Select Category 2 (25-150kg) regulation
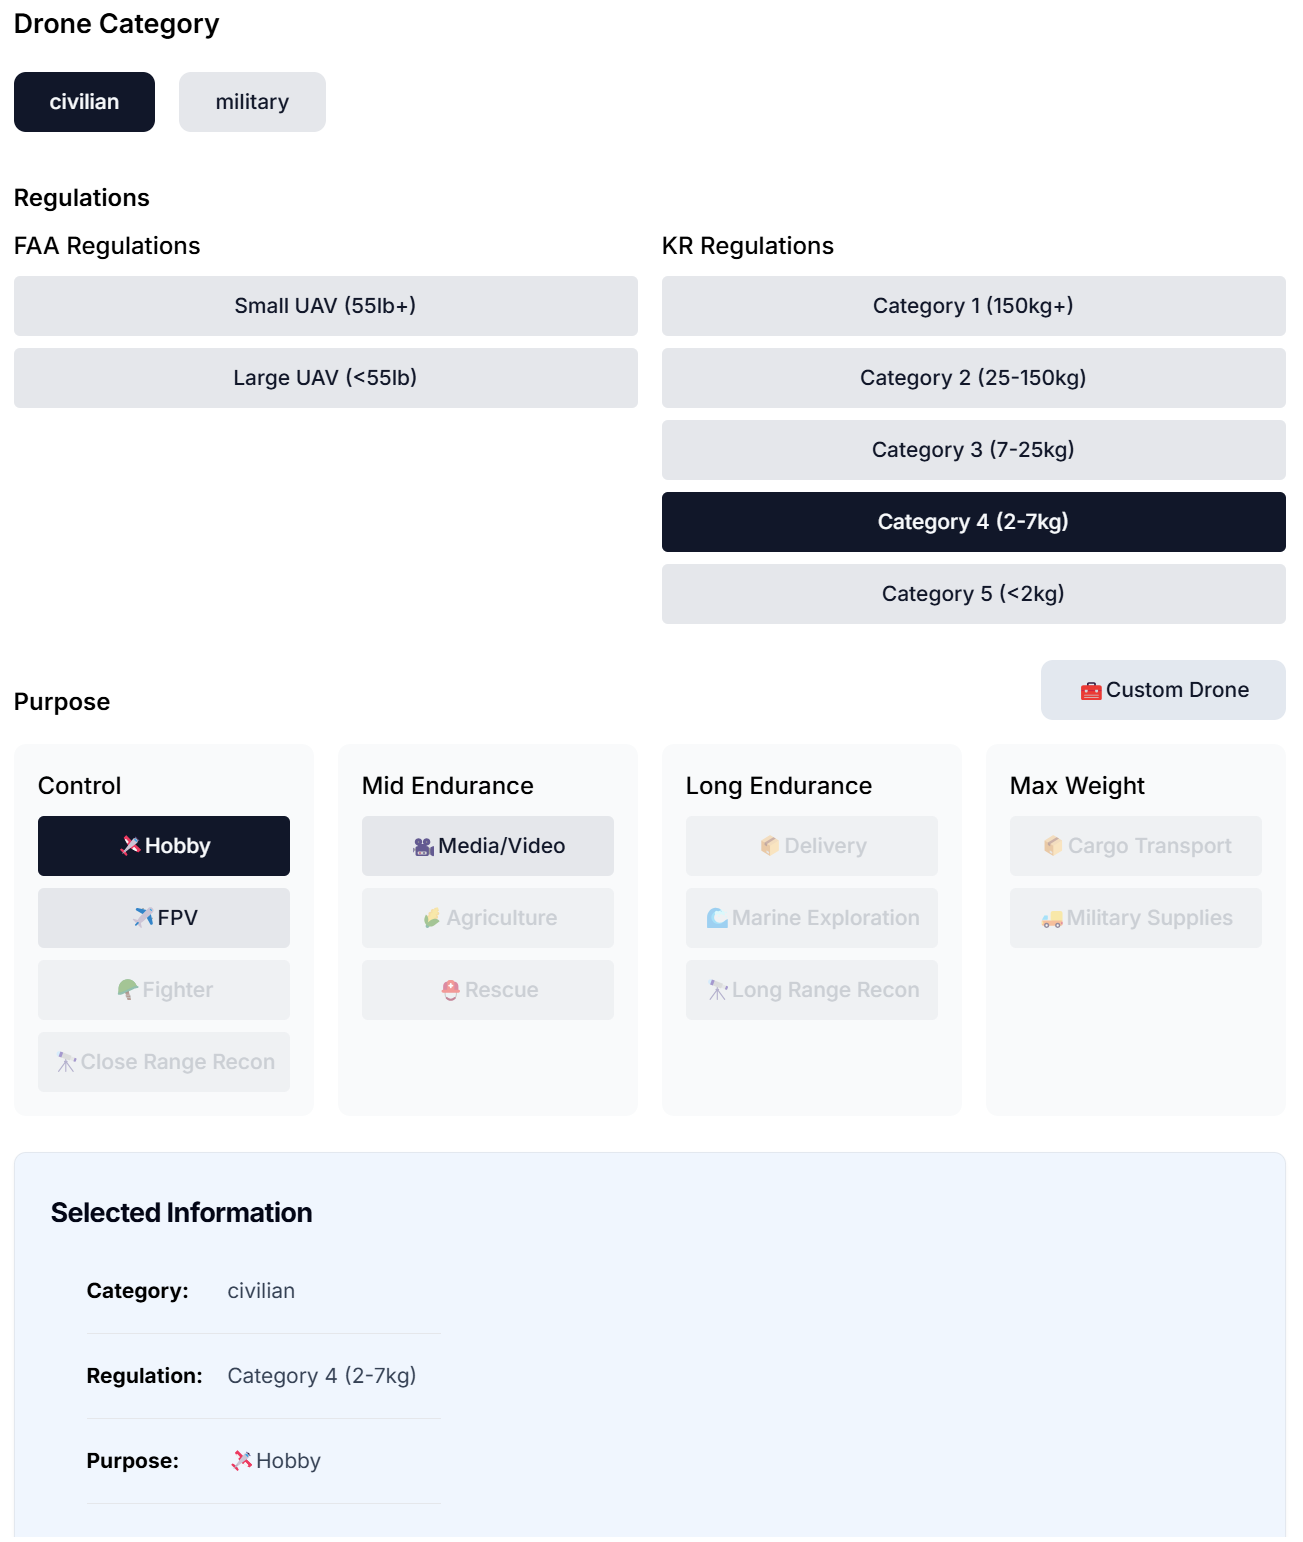The image size is (1303, 1542). tap(973, 378)
